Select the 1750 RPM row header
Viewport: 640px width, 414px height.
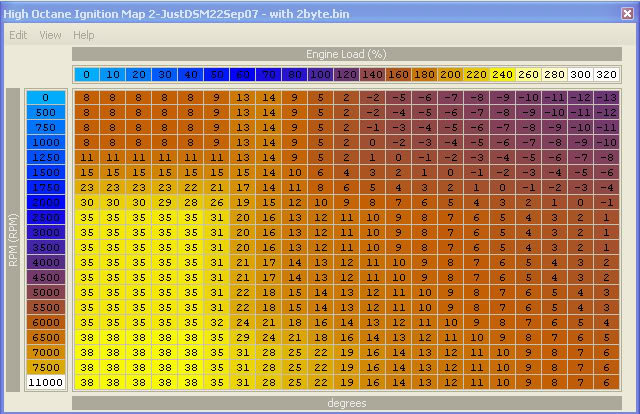pos(46,187)
